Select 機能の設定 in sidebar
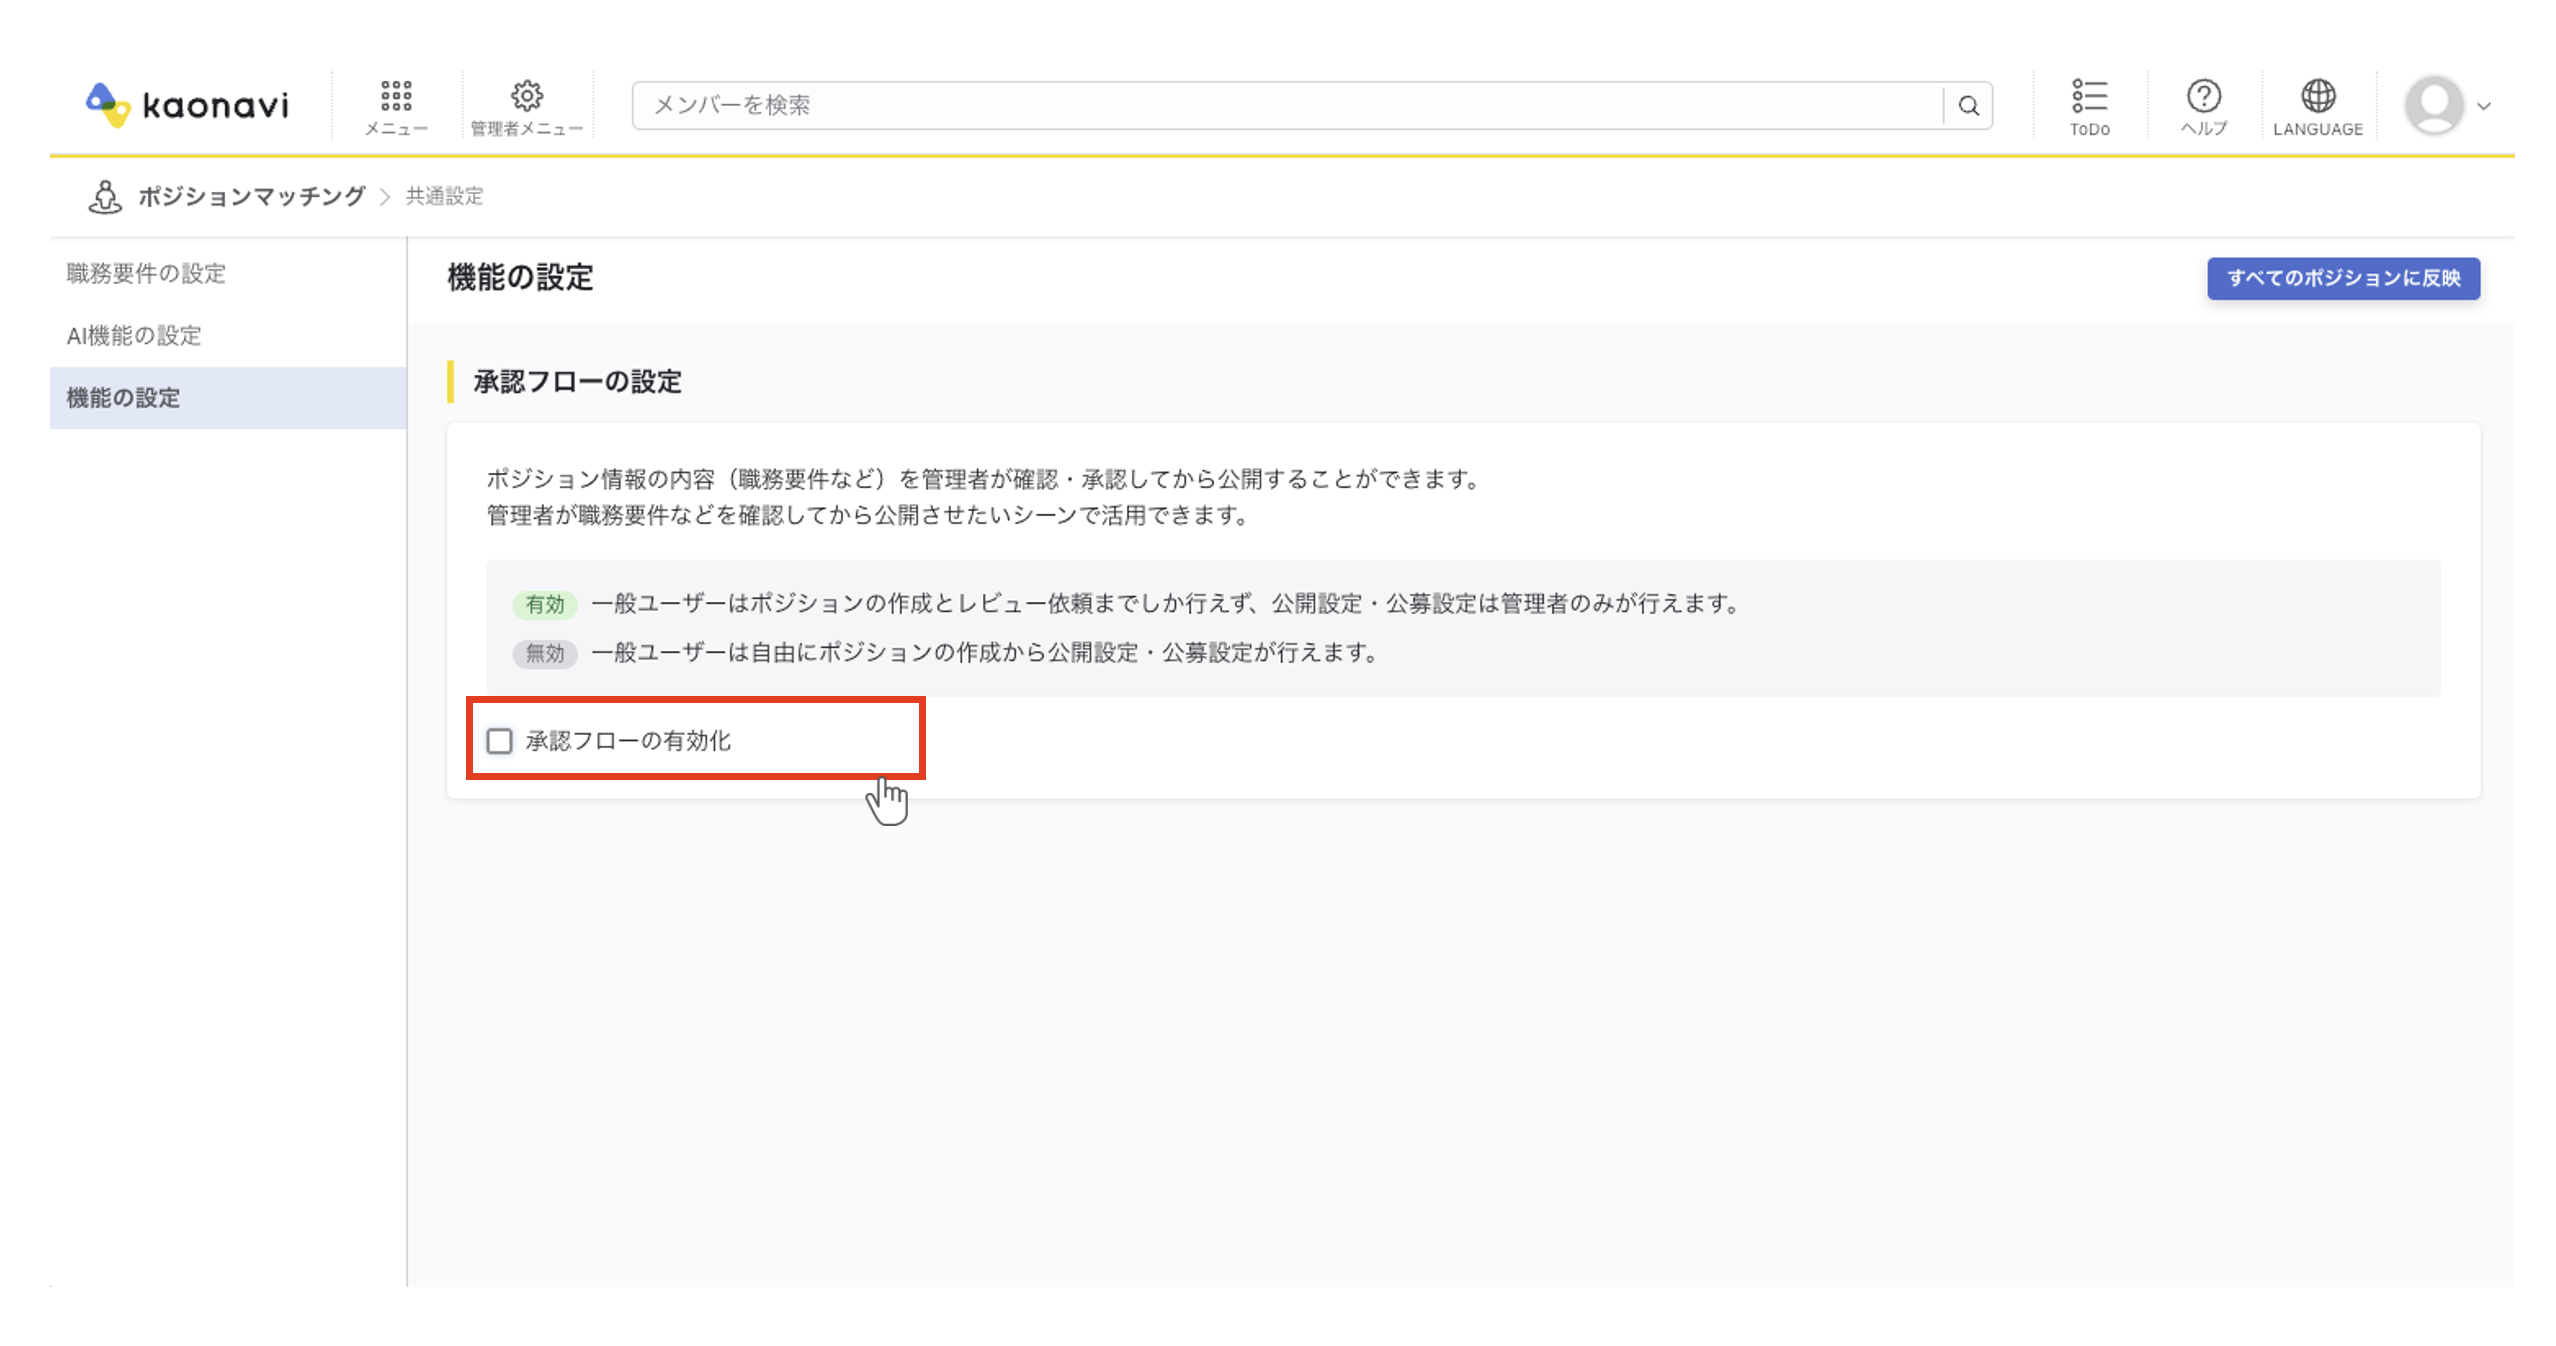The height and width of the screenshot is (1346, 2556). pyautogui.click(x=228, y=398)
